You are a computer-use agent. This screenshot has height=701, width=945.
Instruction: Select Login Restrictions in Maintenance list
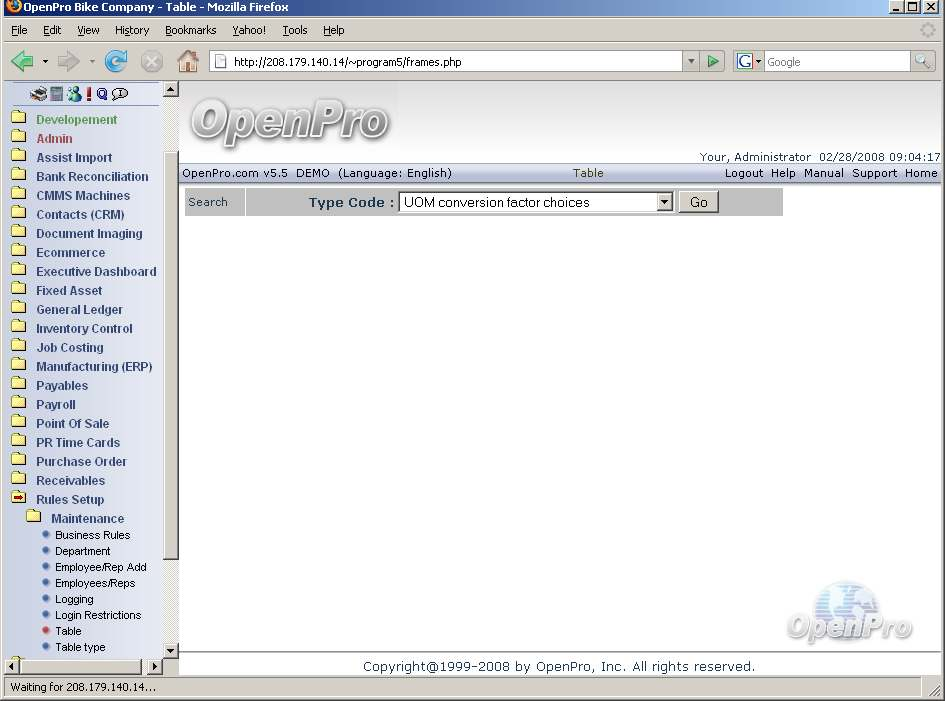(98, 615)
